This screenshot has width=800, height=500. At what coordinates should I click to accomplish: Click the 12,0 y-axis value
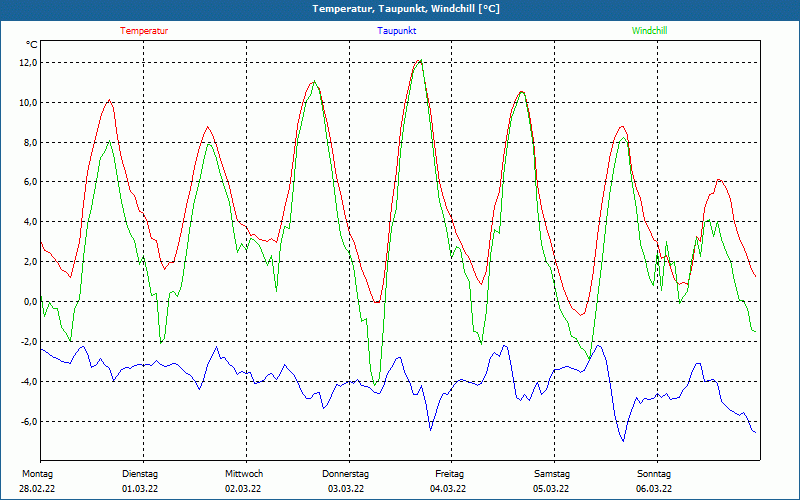(29, 63)
